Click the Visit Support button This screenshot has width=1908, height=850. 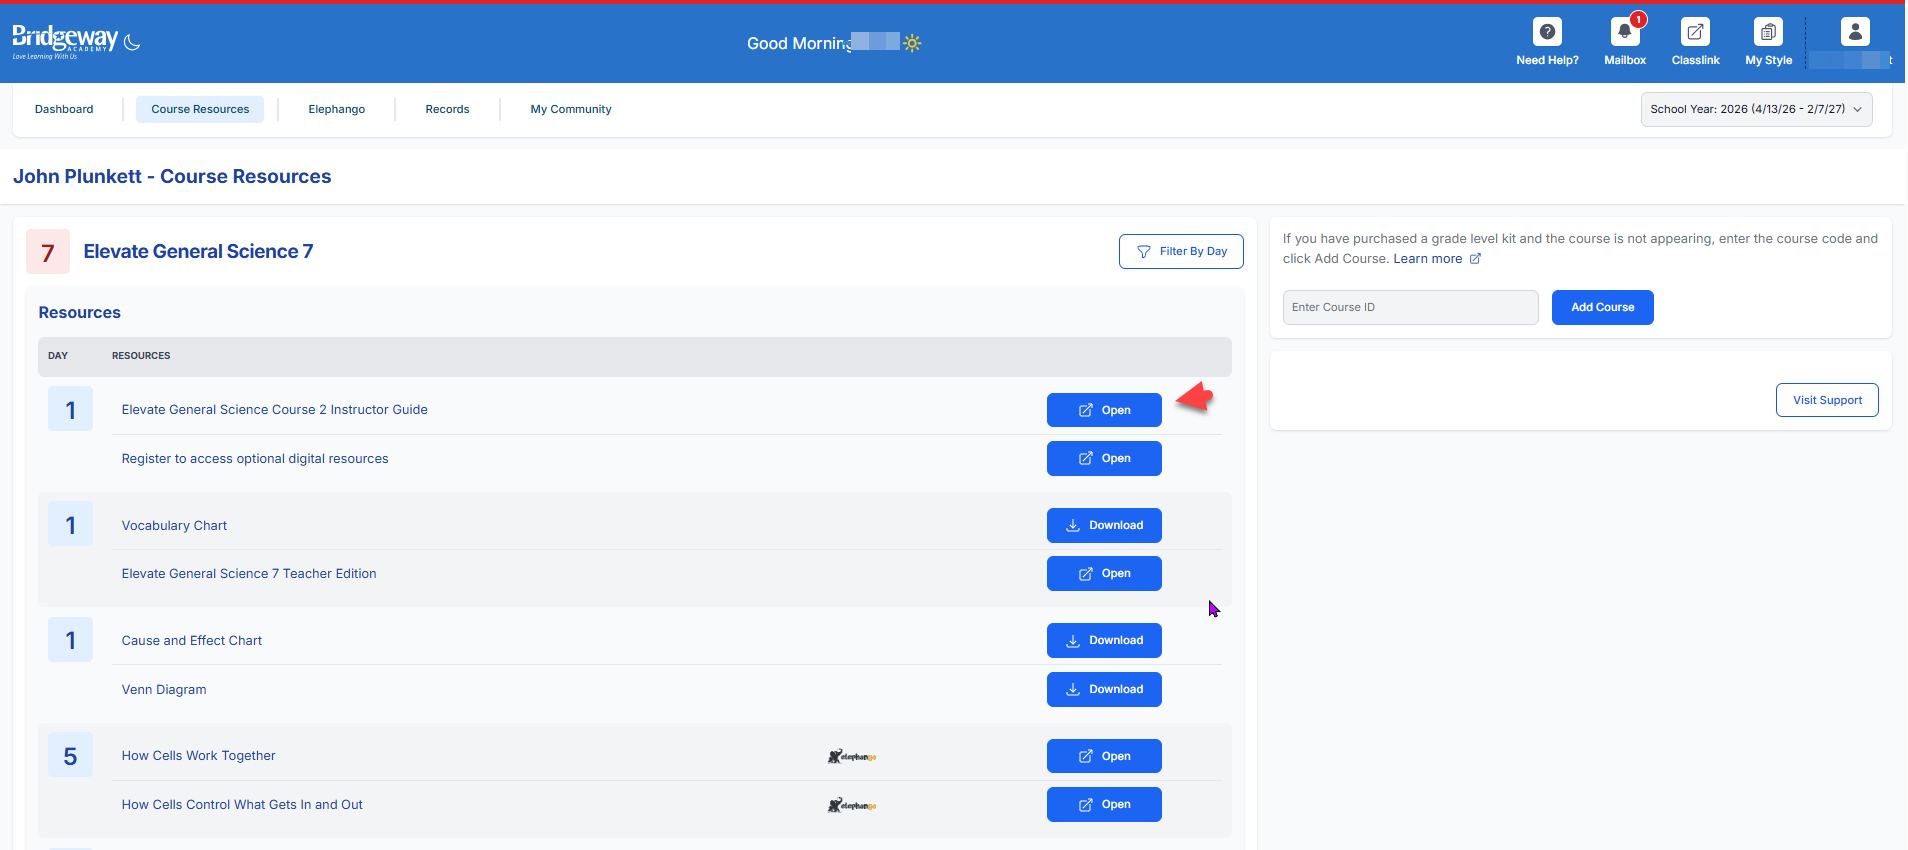(x=1827, y=400)
